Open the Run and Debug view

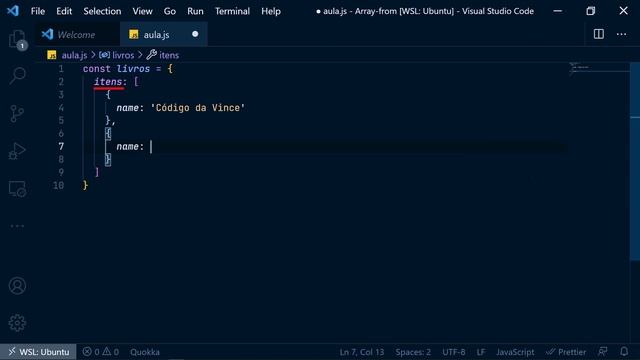coord(17,151)
